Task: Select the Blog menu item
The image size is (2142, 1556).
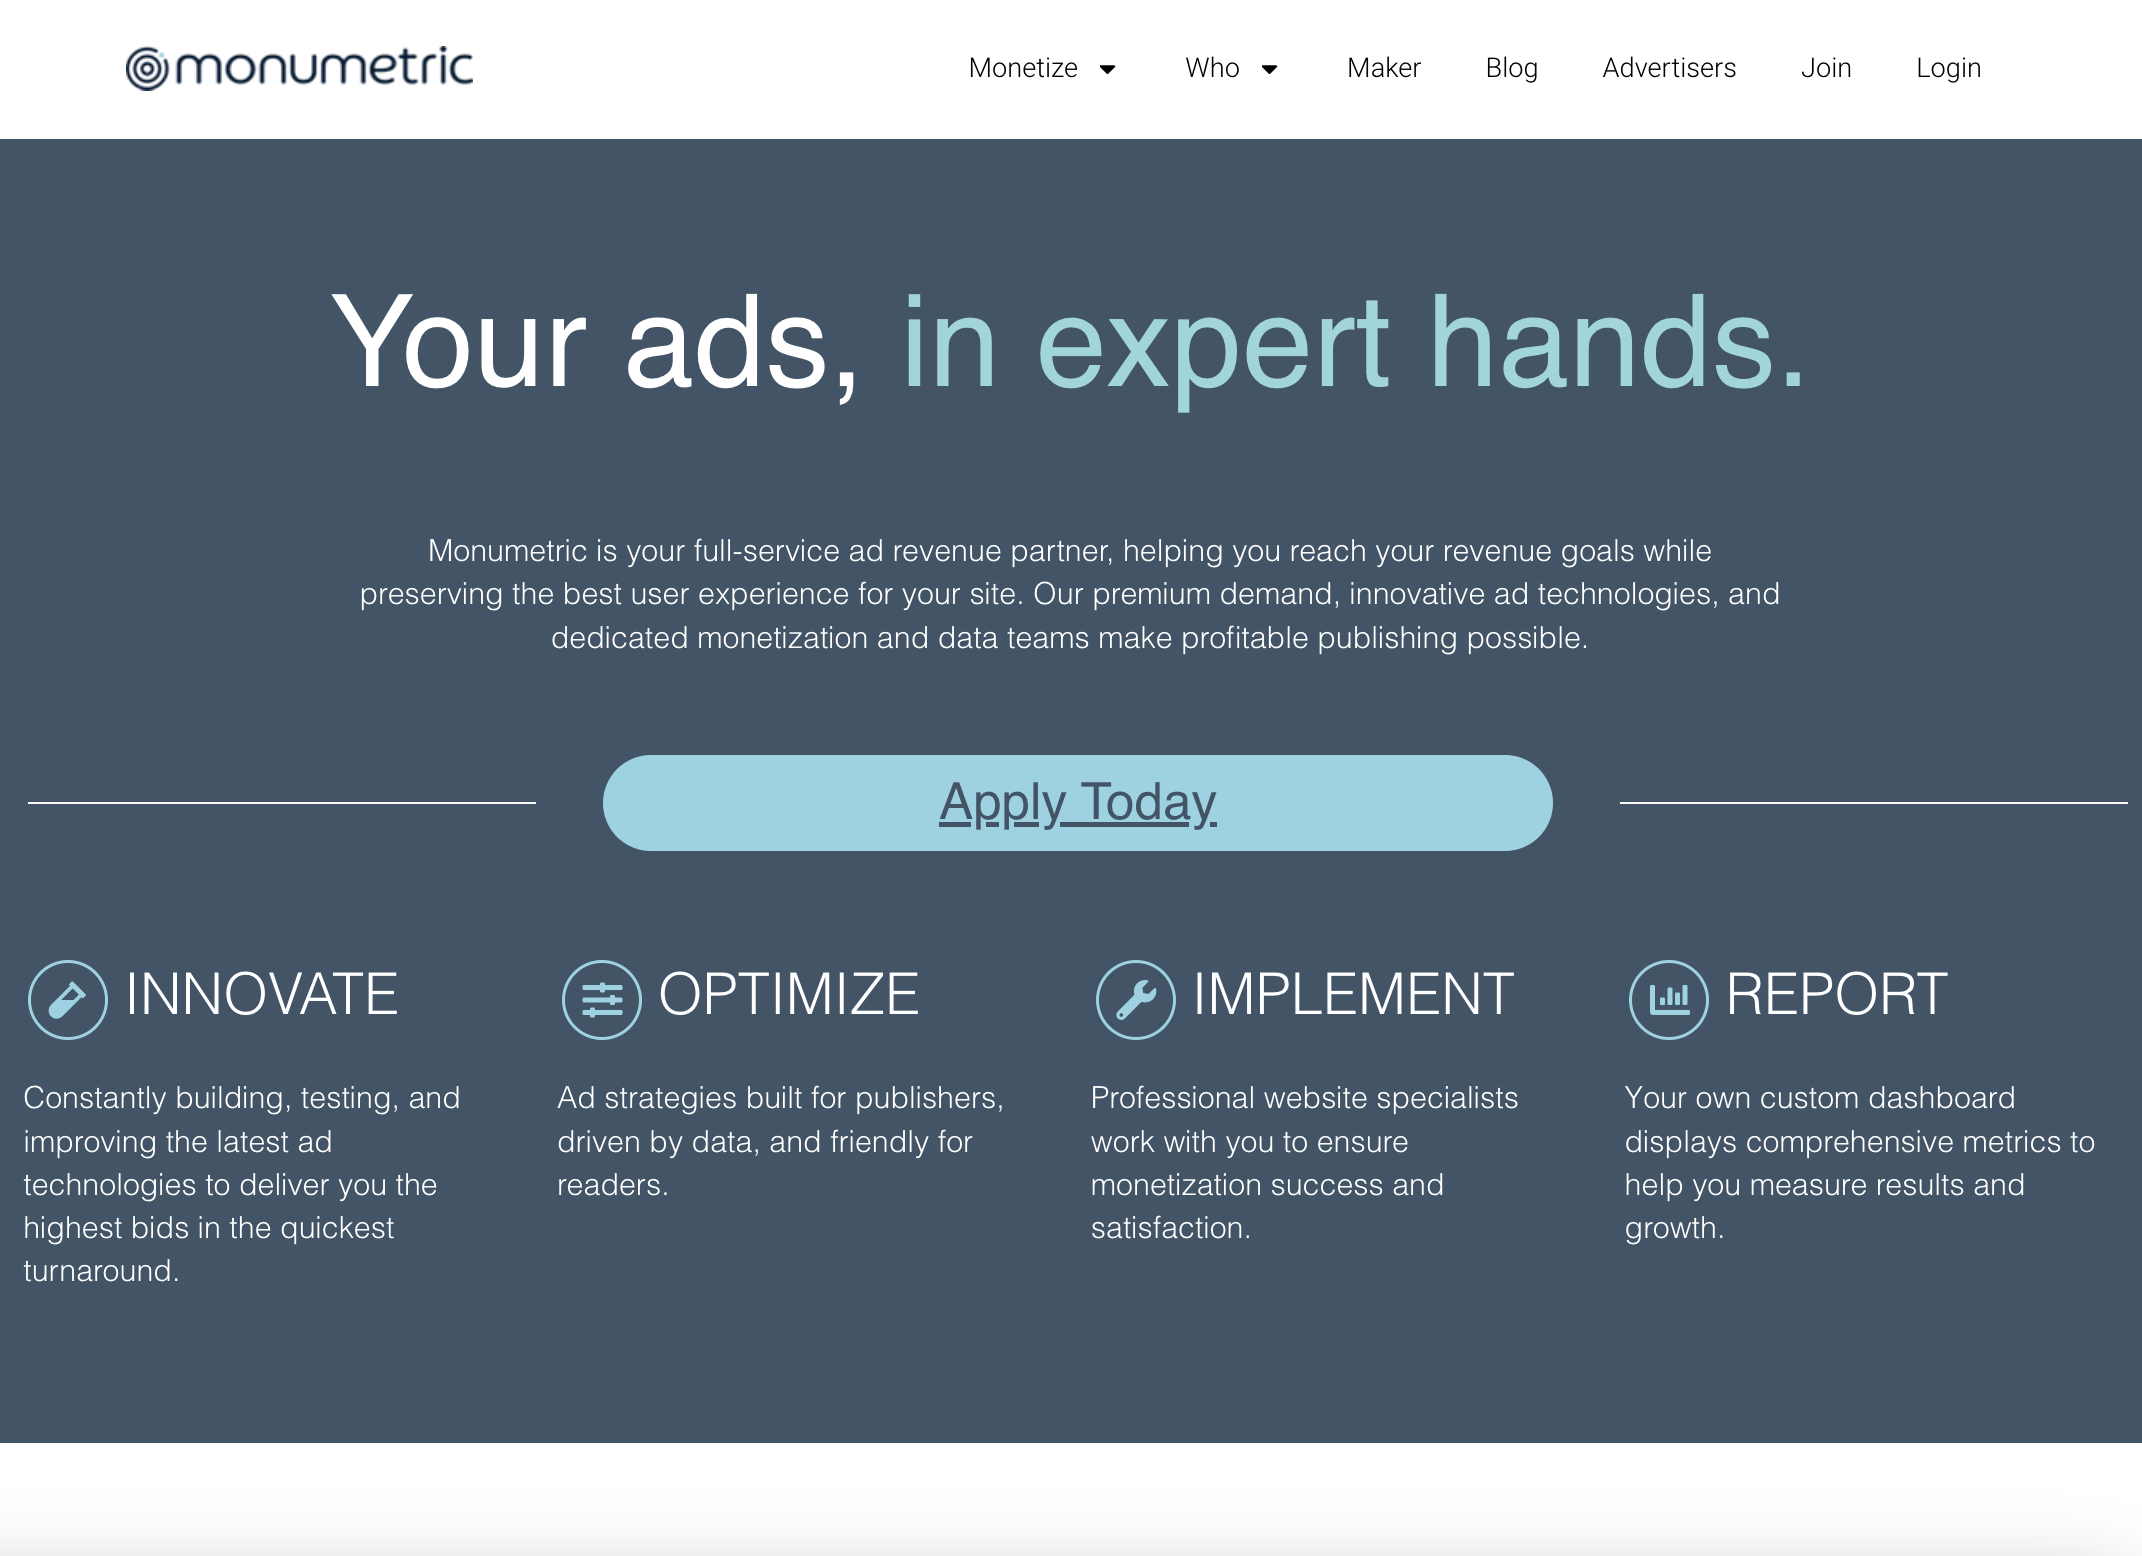Action: [1508, 66]
